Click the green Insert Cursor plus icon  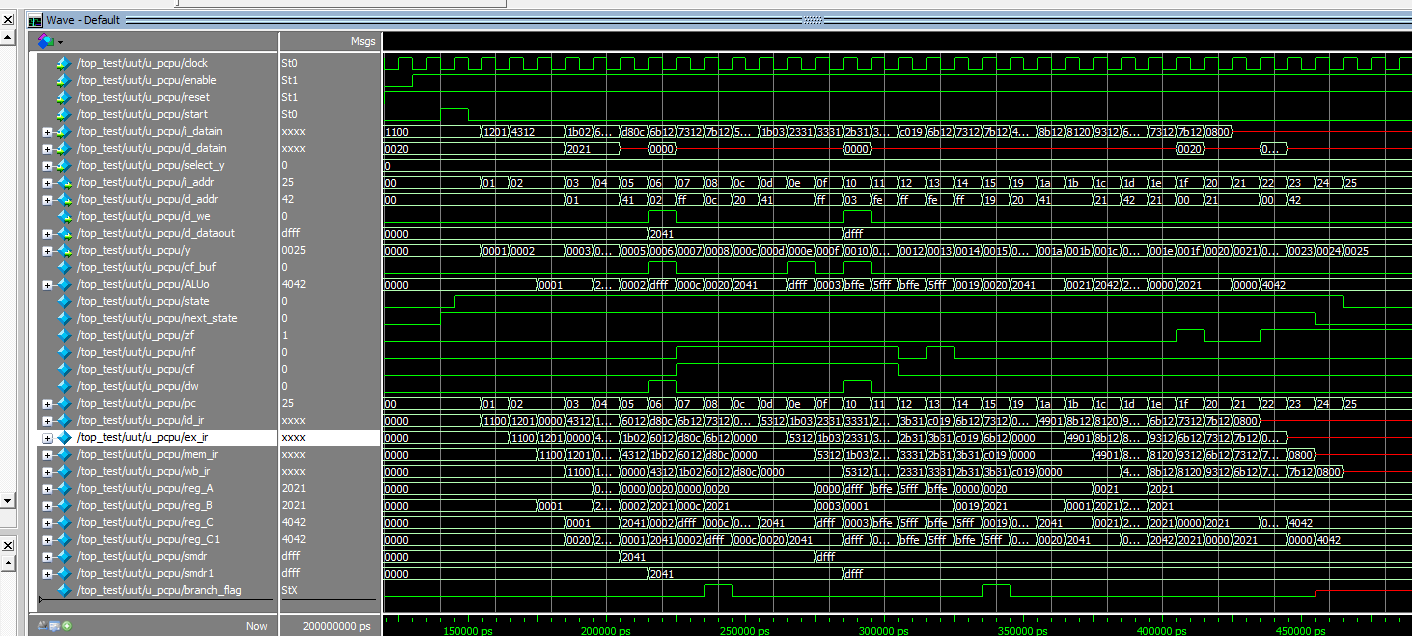pos(67,626)
